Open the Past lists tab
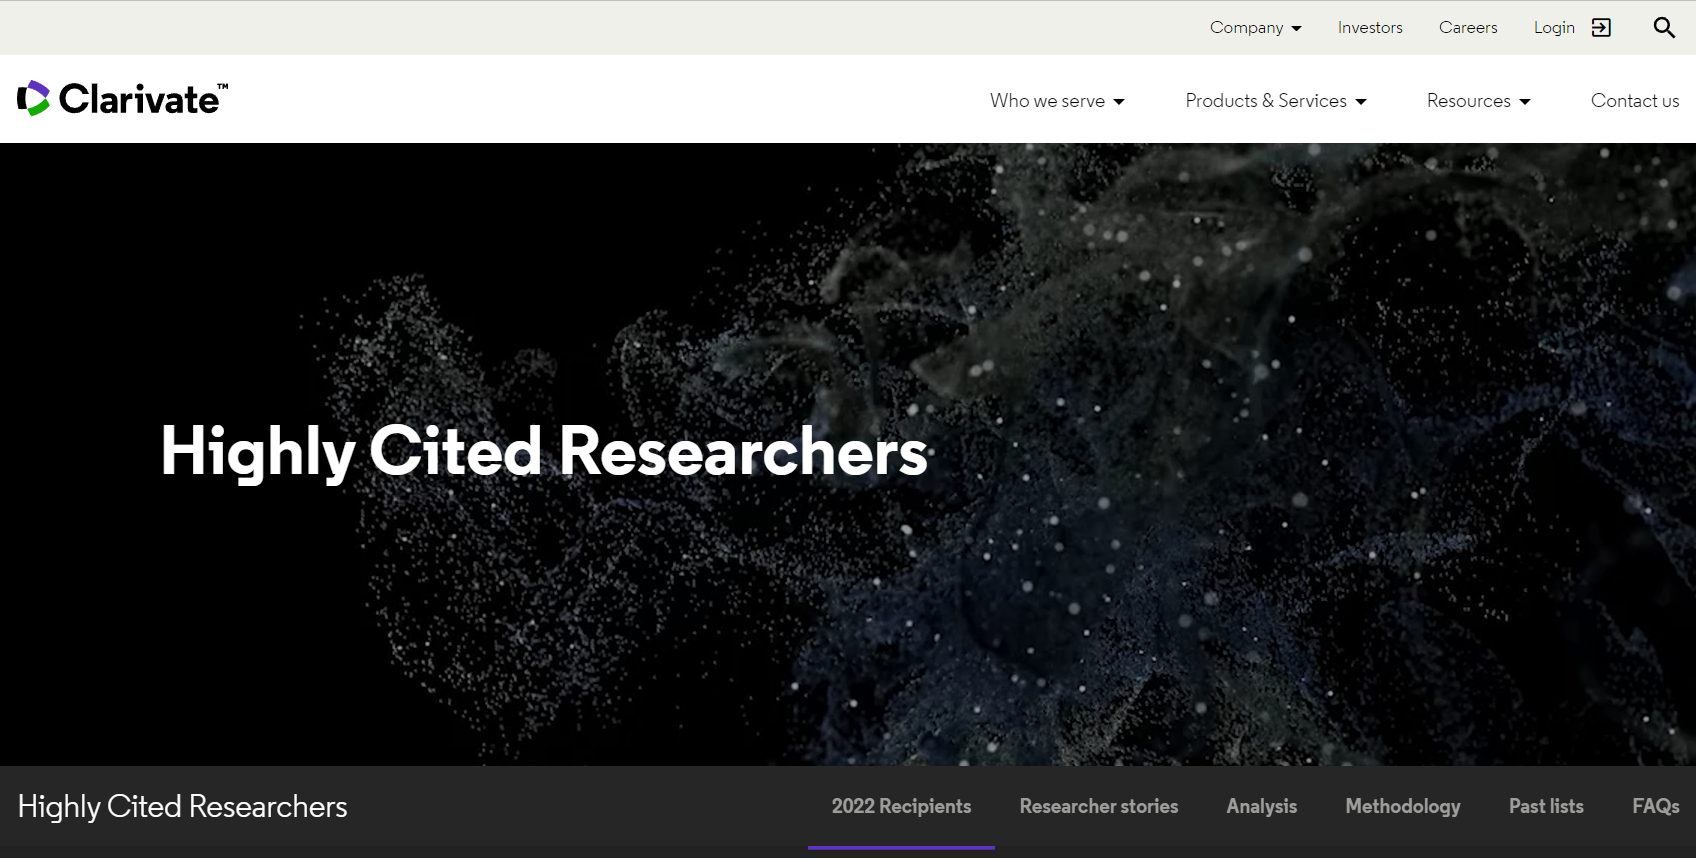Viewport: 1696px width, 858px height. [x=1546, y=806]
